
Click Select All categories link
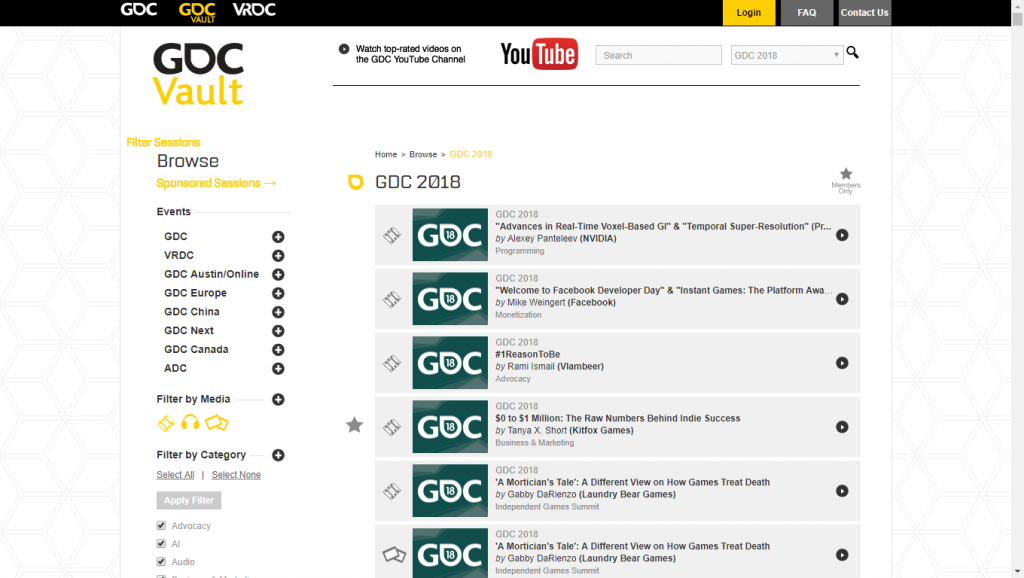[175, 475]
